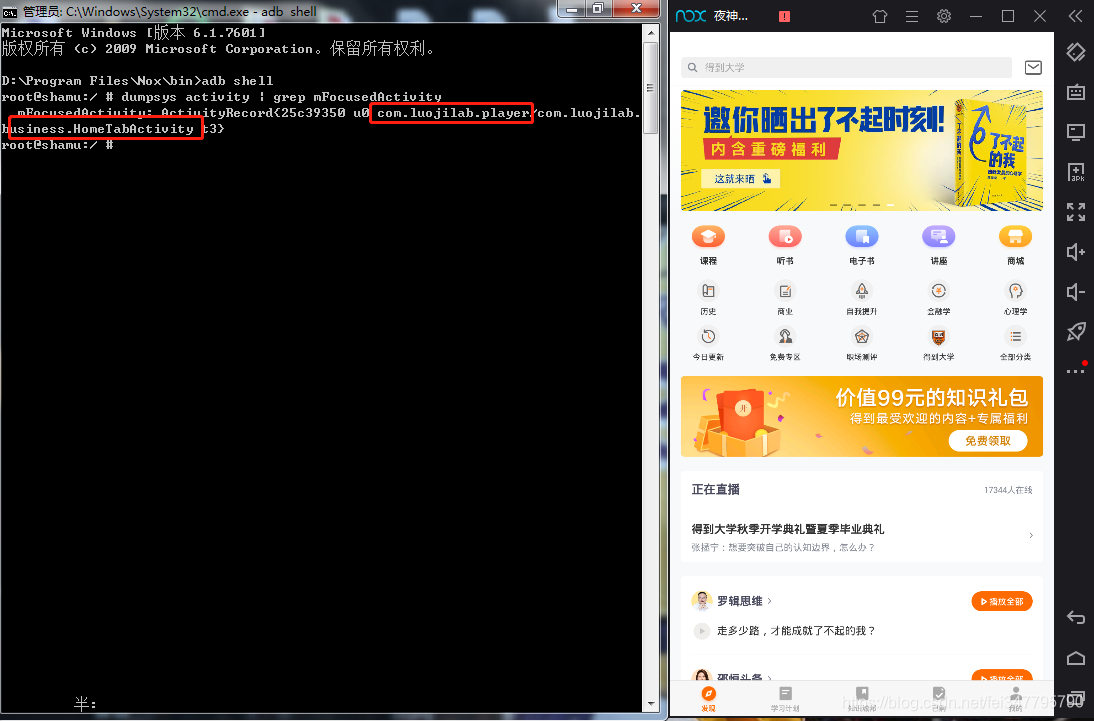Open the 心理学 psychology topic

click(x=1015, y=298)
